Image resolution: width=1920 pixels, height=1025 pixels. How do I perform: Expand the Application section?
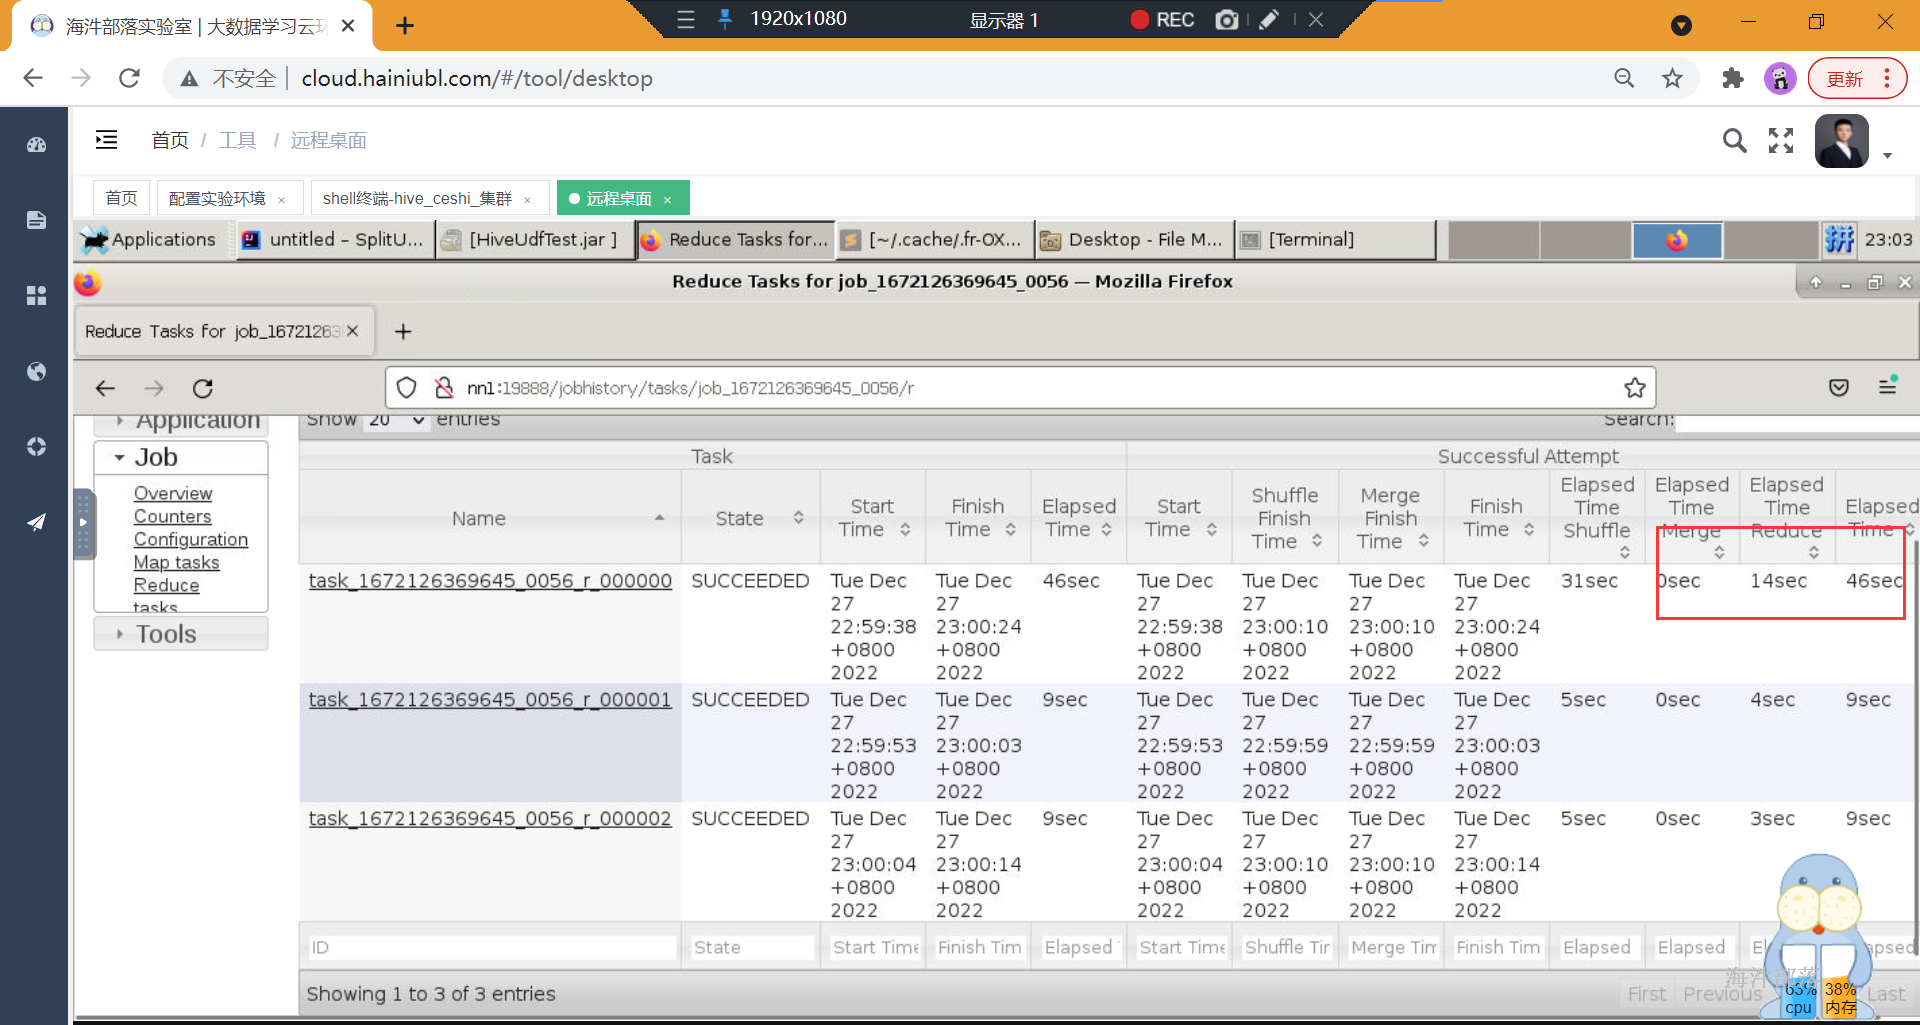[x=181, y=422]
